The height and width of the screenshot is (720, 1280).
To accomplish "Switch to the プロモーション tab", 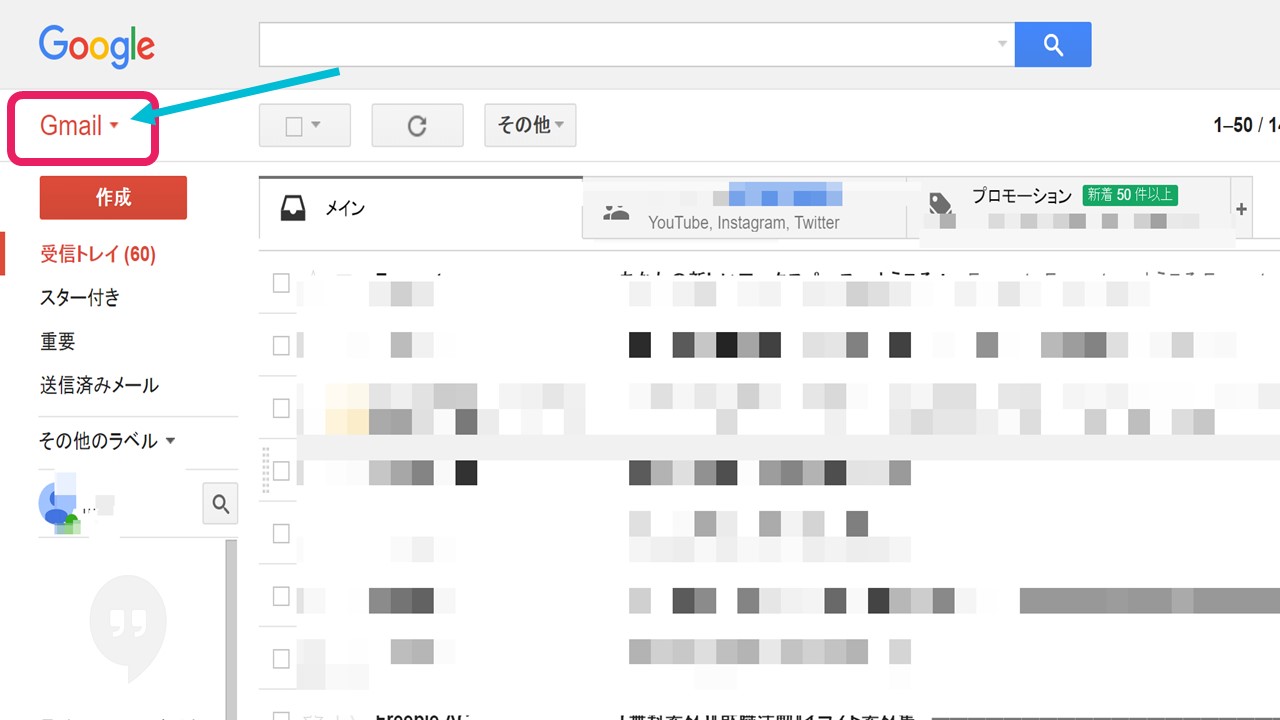I will [x=1068, y=209].
